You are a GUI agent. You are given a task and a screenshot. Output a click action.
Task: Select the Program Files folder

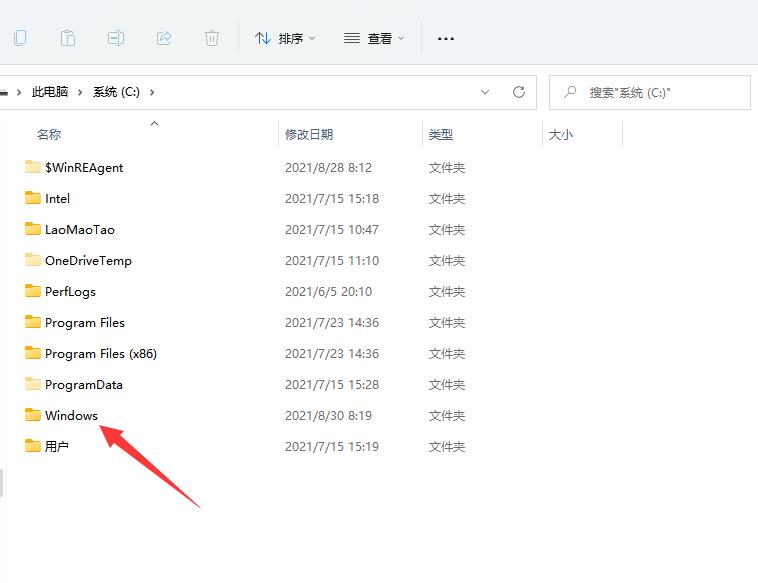(x=85, y=322)
